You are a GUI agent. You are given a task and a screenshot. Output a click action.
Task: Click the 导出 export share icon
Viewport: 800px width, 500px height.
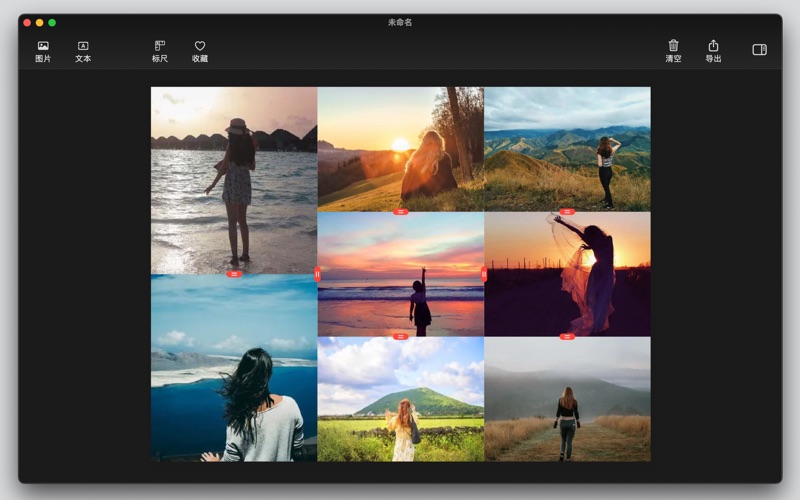tap(713, 51)
